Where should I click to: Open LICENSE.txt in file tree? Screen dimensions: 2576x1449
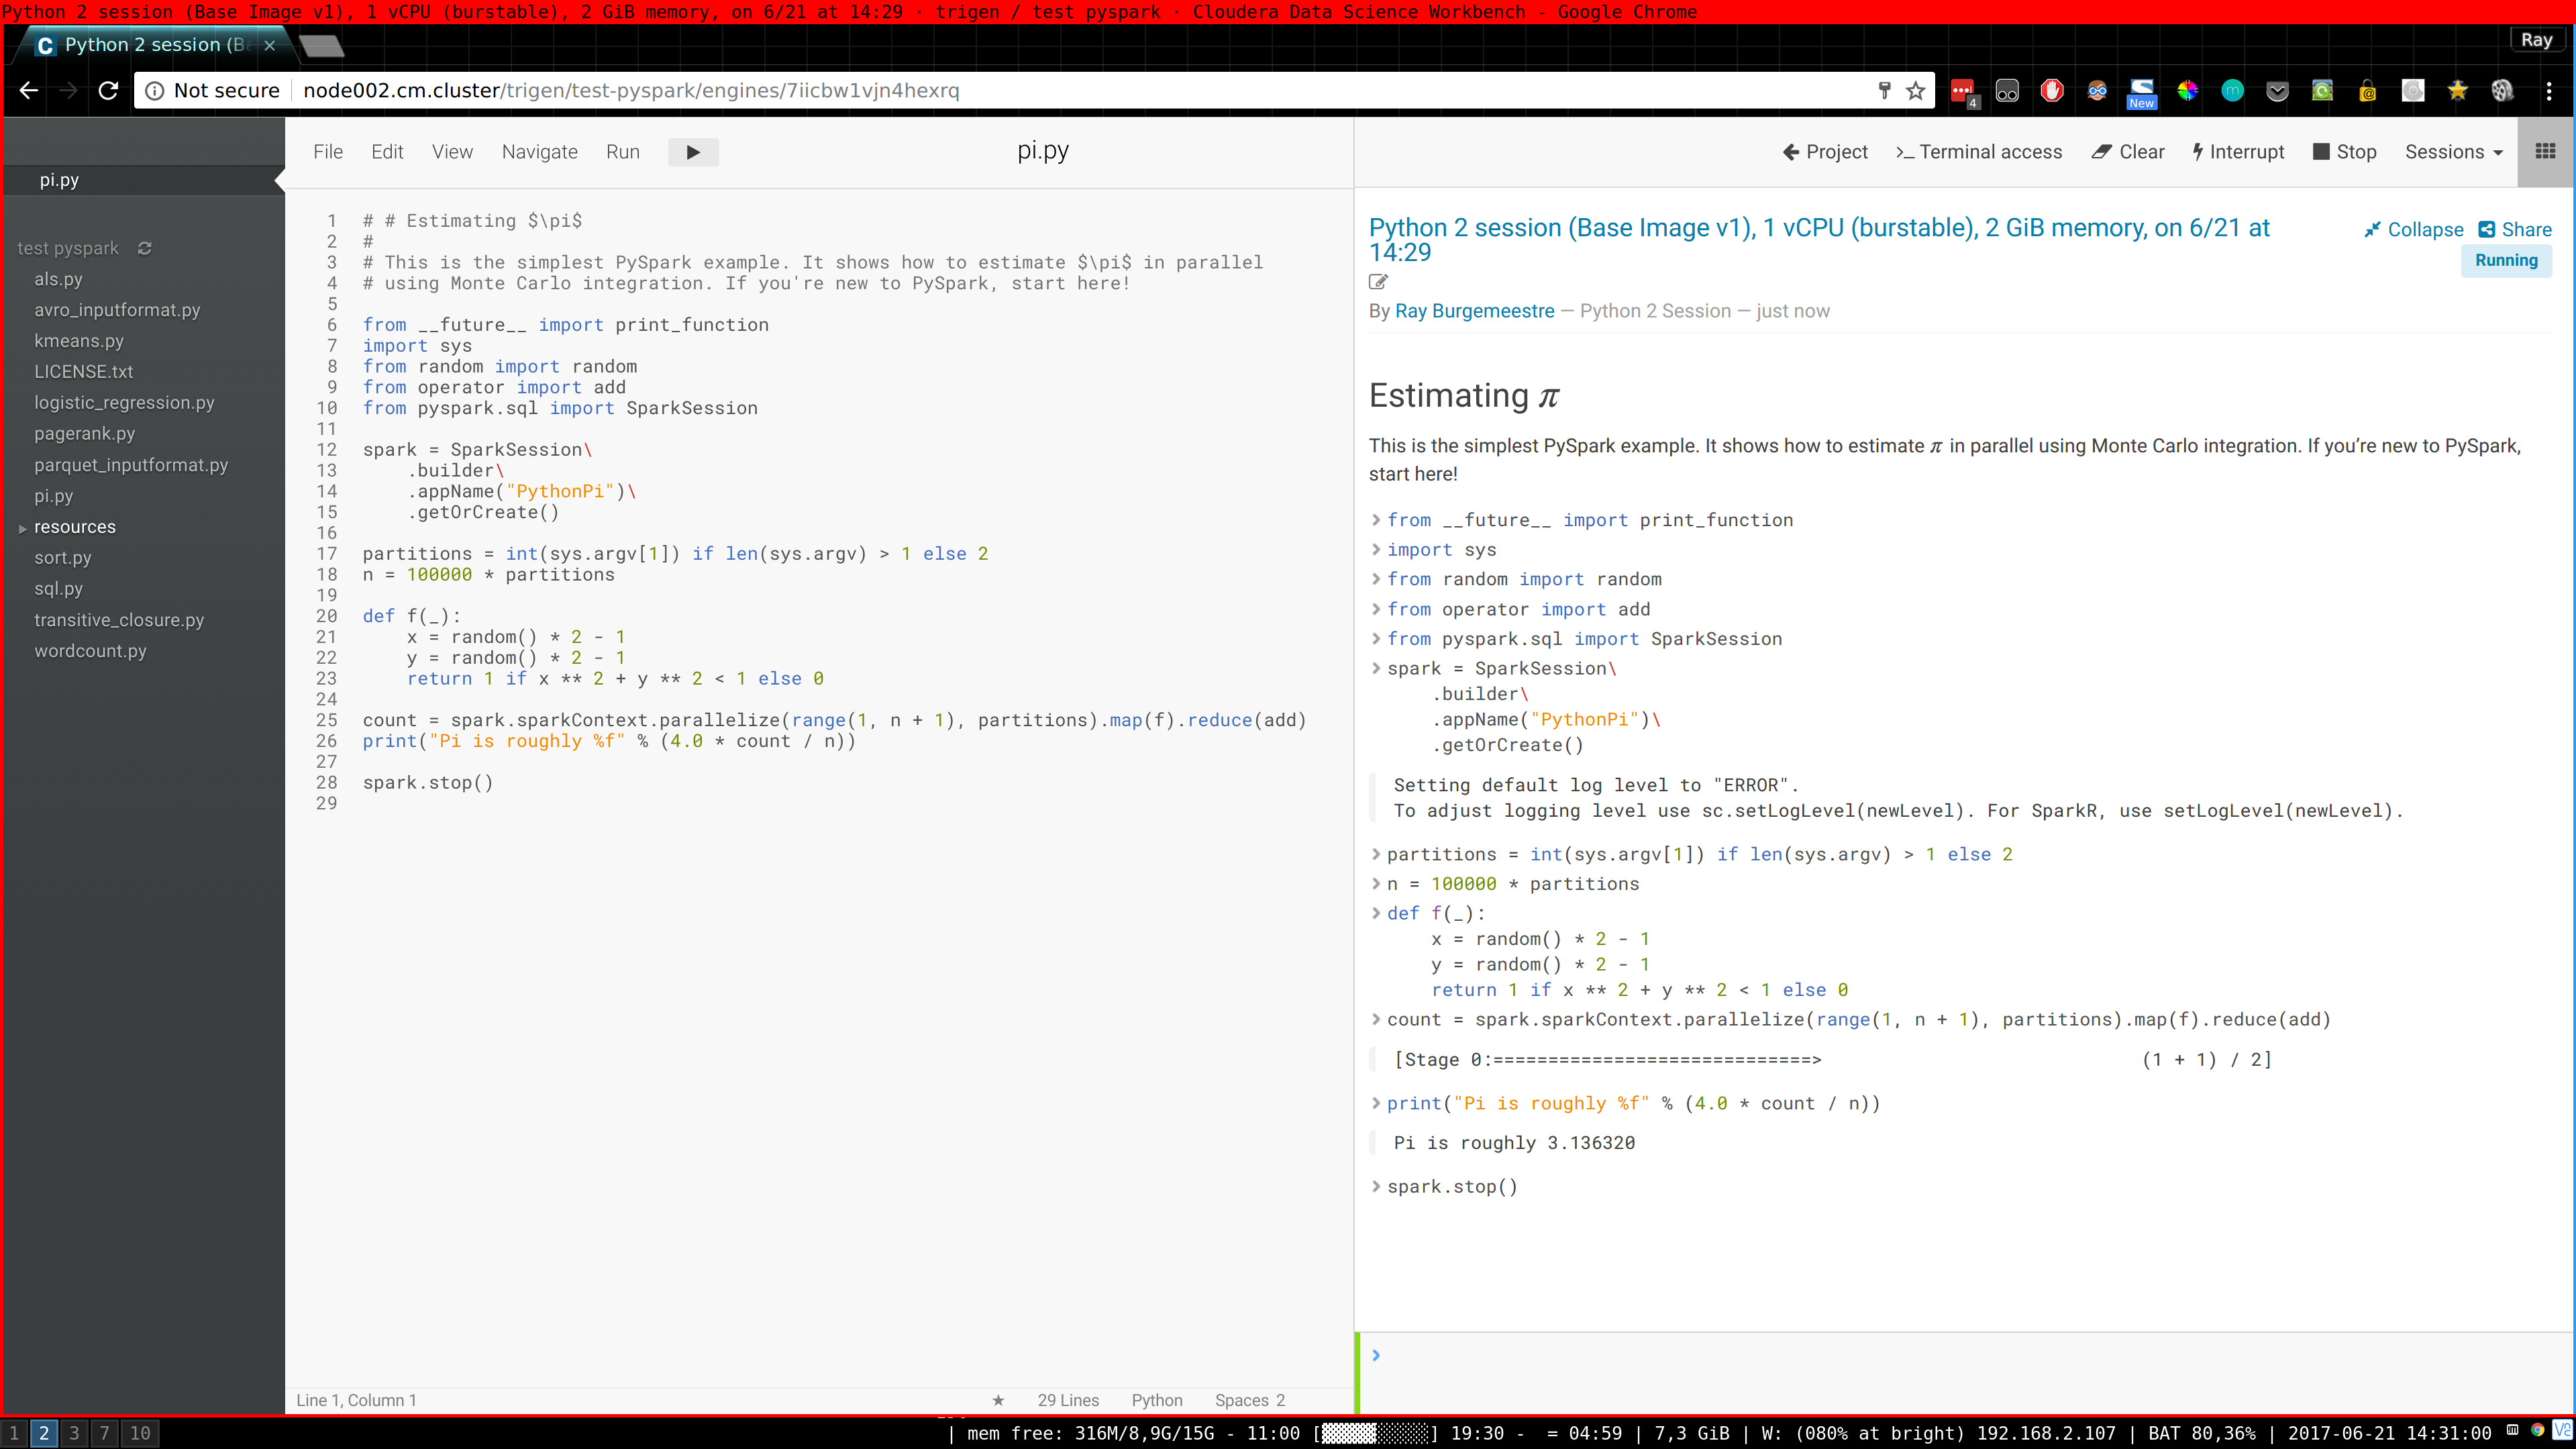[x=83, y=372]
